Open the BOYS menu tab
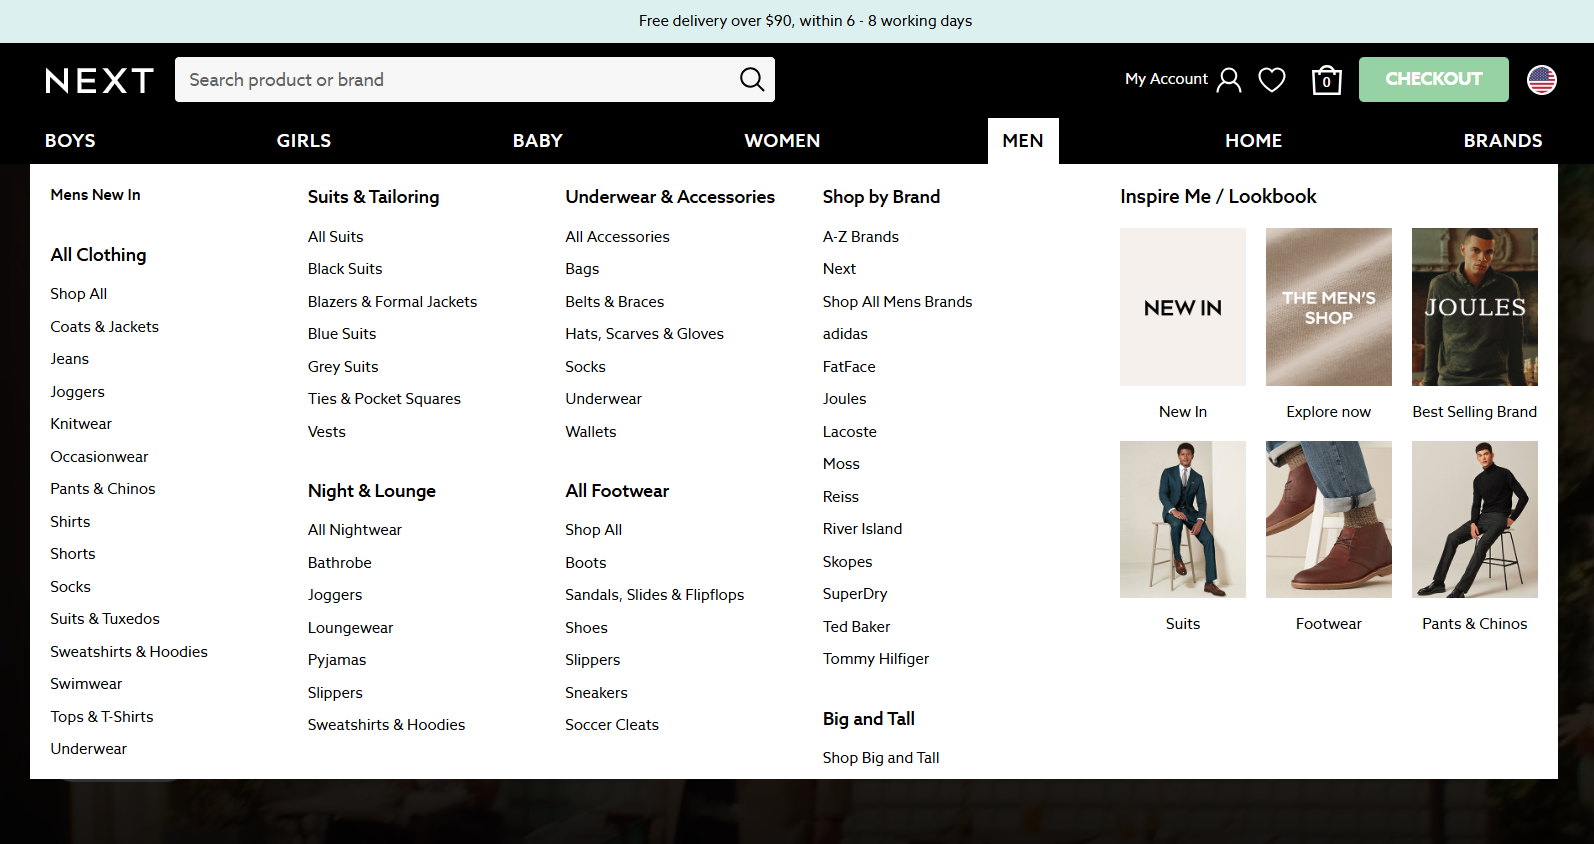The height and width of the screenshot is (844, 1594). pos(70,141)
